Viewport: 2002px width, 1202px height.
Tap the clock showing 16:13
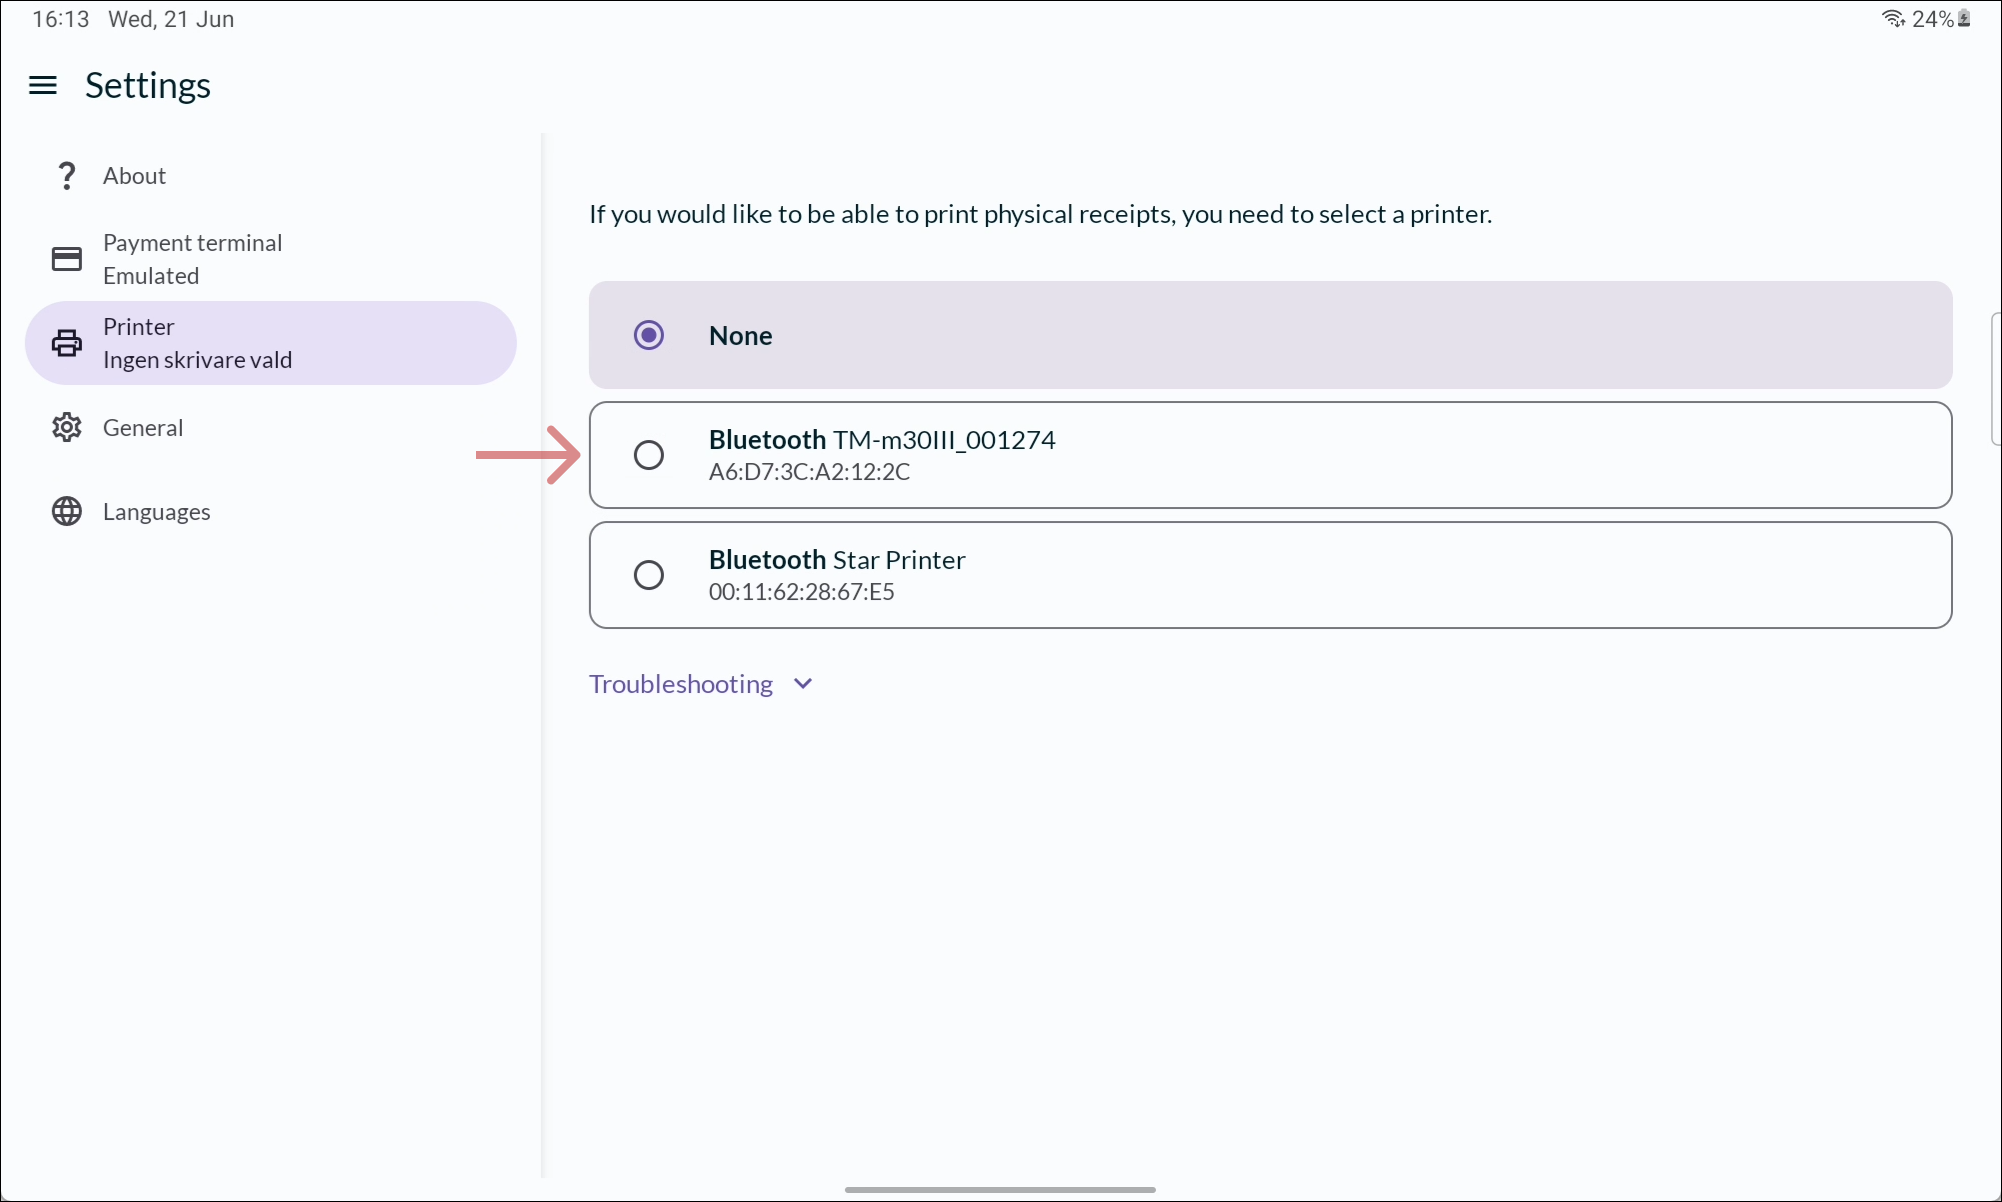(x=61, y=19)
